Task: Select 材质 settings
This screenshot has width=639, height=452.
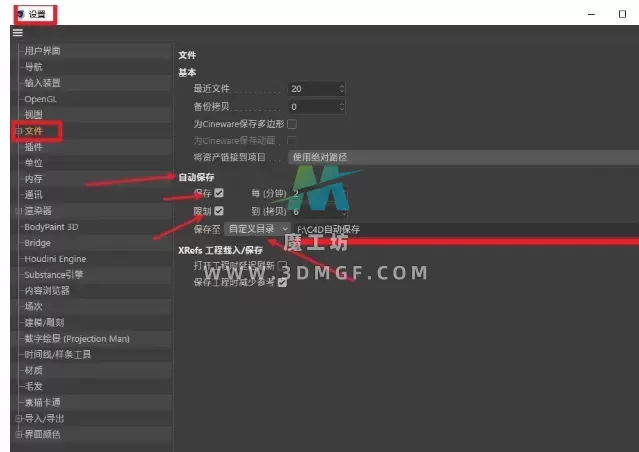Action: point(33,370)
